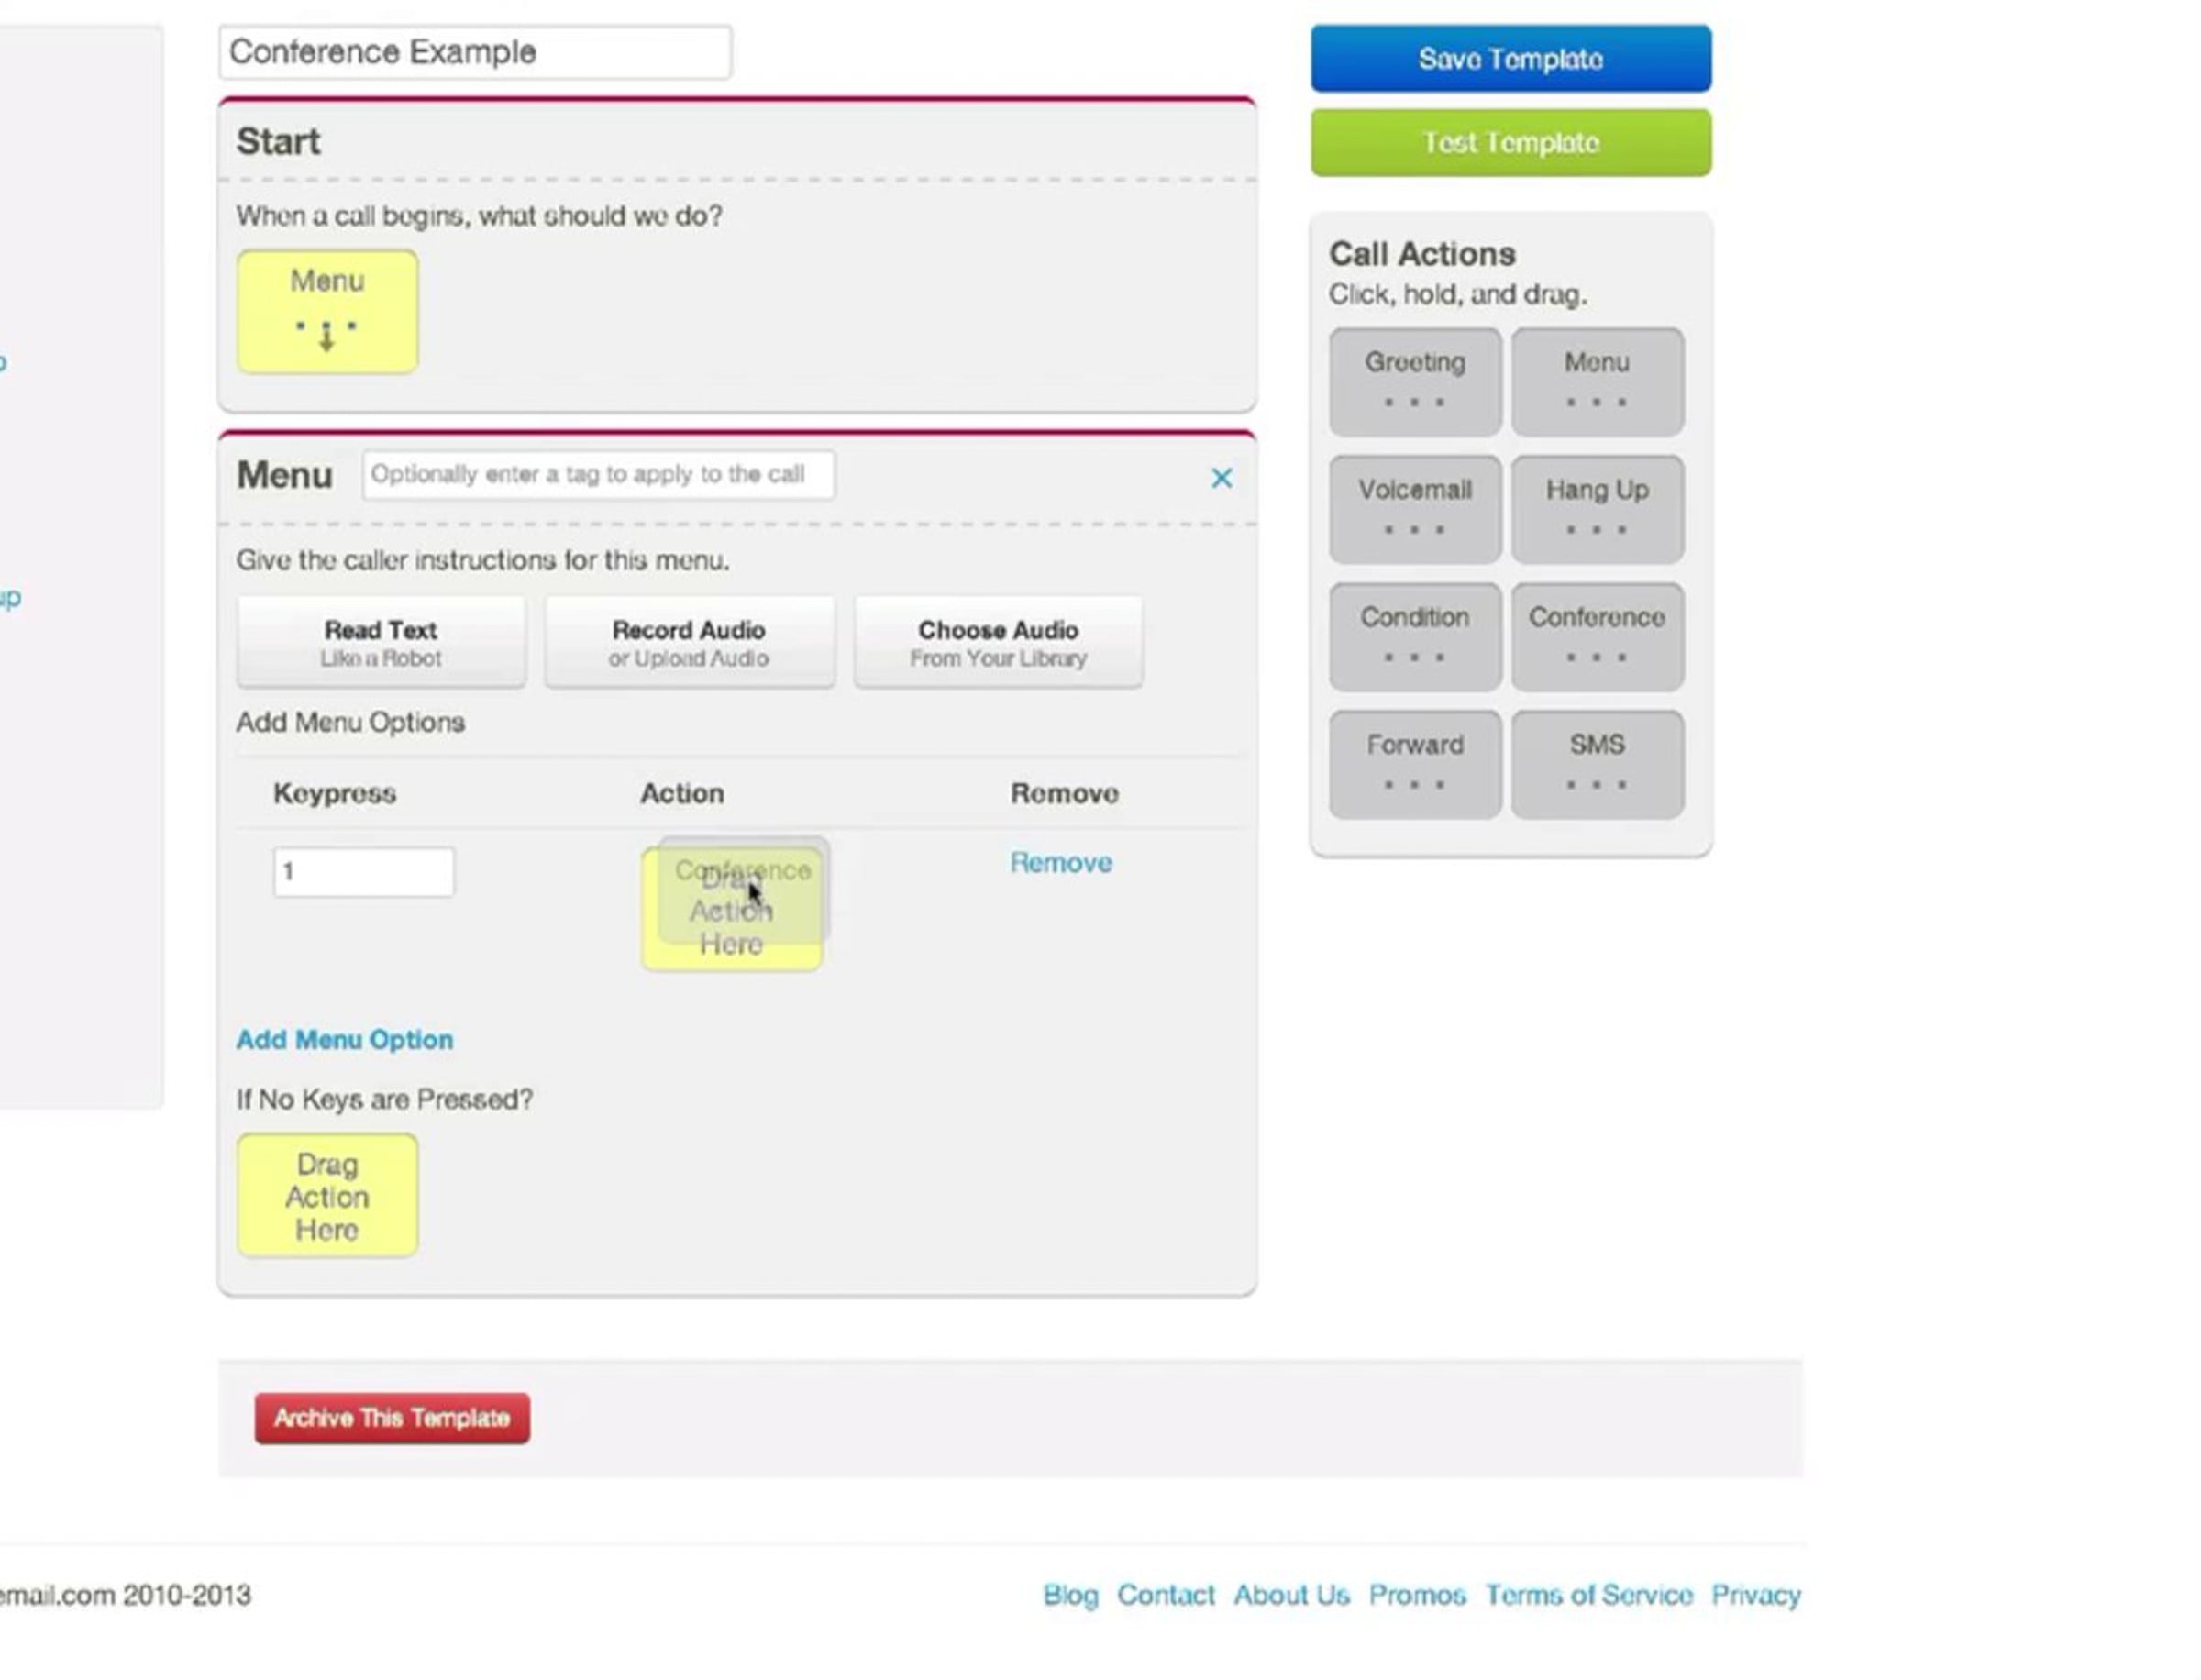Select the SMS call action tile
Screen dimensions: 2201x1680
[x=1596, y=764]
